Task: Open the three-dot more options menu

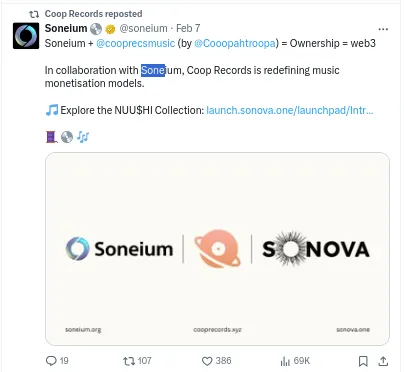Action: point(383,29)
